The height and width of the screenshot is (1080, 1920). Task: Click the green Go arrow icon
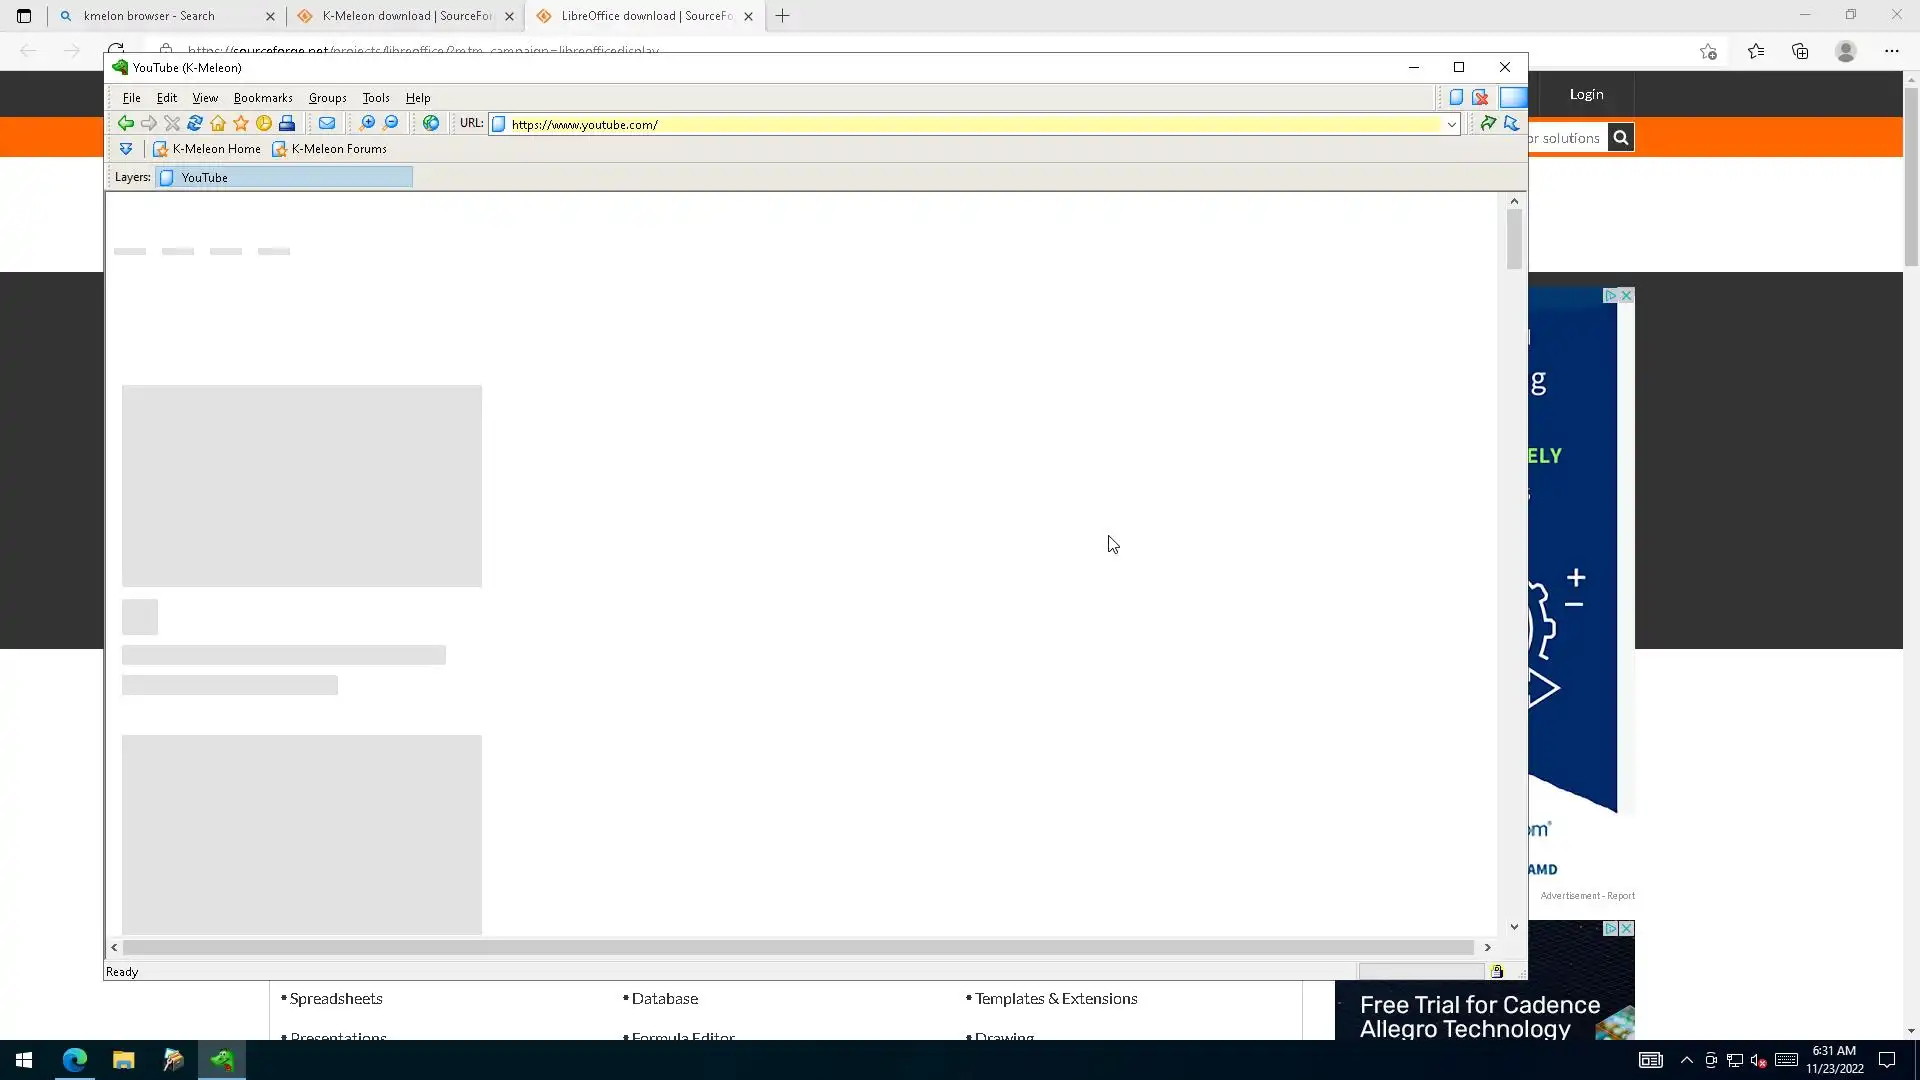point(1488,123)
